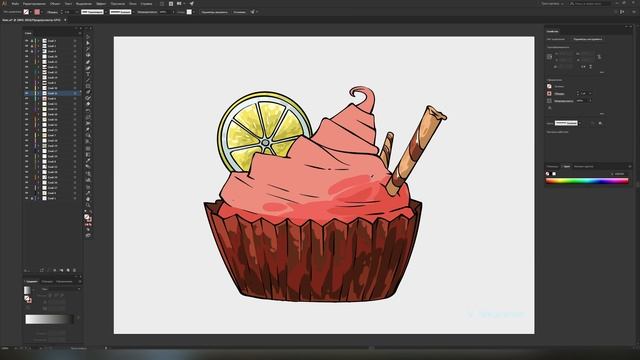This screenshot has width=640, height=360.
Task: Open the Effect menu
Action: (101, 4)
